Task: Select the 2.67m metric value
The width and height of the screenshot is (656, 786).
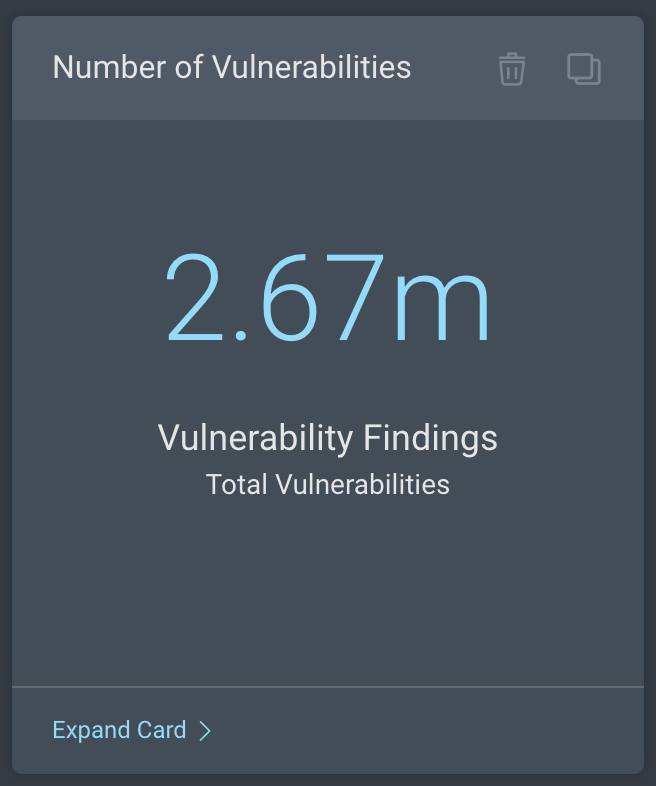Action: pyautogui.click(x=328, y=300)
